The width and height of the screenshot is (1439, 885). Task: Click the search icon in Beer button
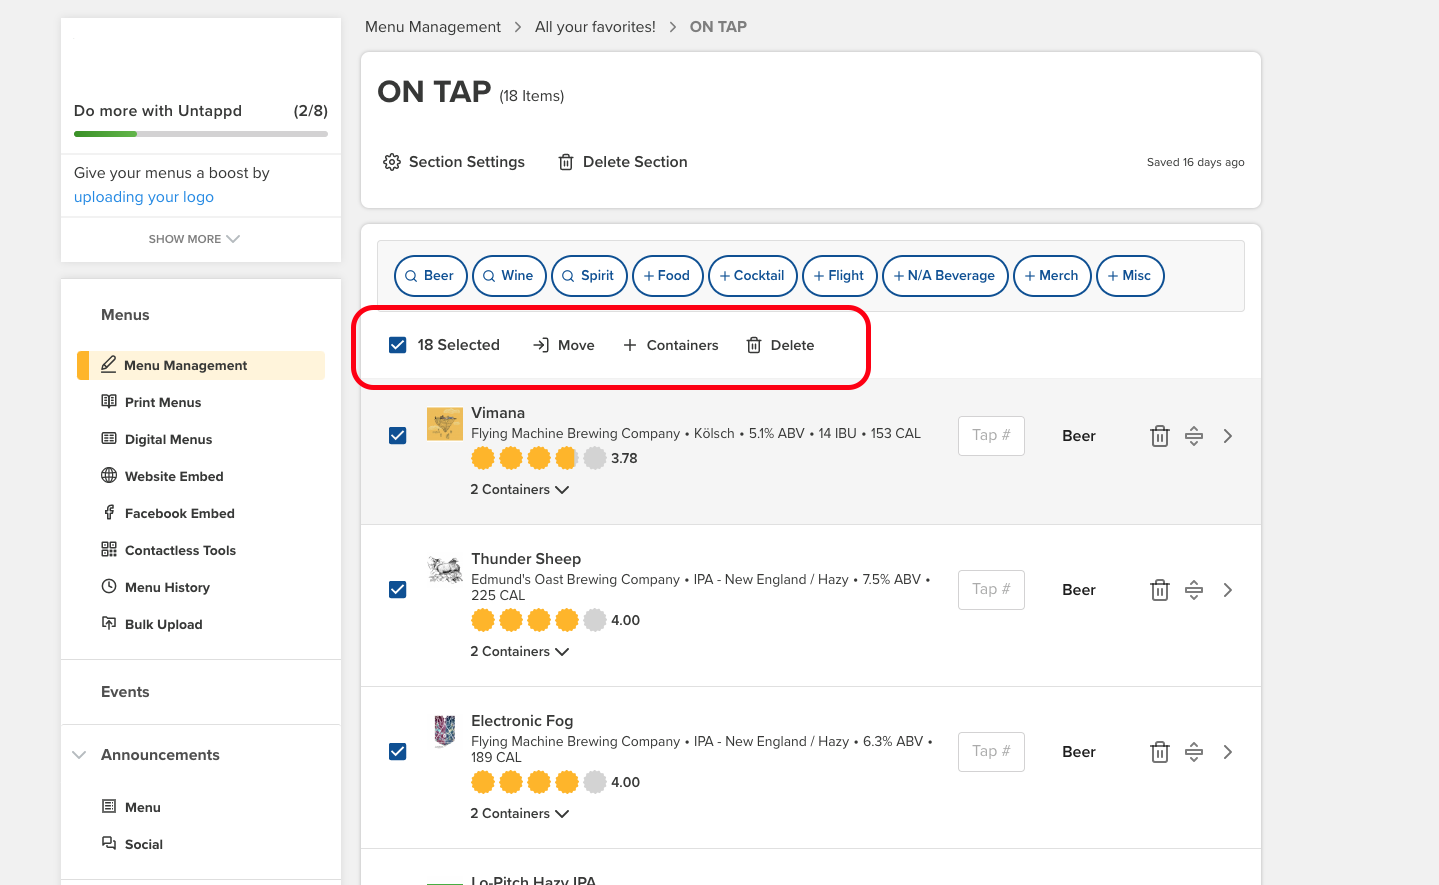pos(411,276)
